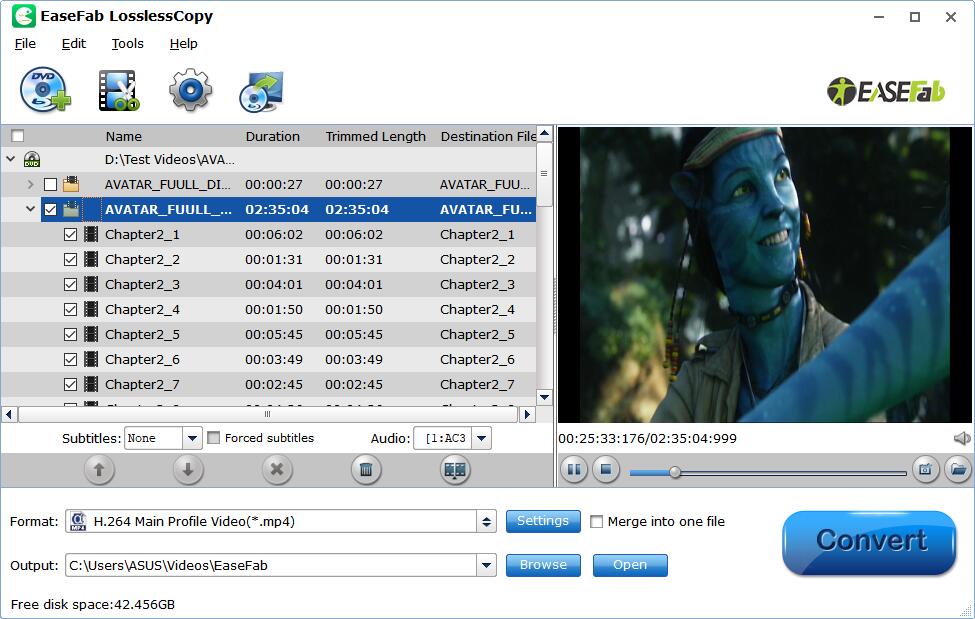Click the film icon beside Chapter2_1
975x619 pixels.
(x=91, y=235)
